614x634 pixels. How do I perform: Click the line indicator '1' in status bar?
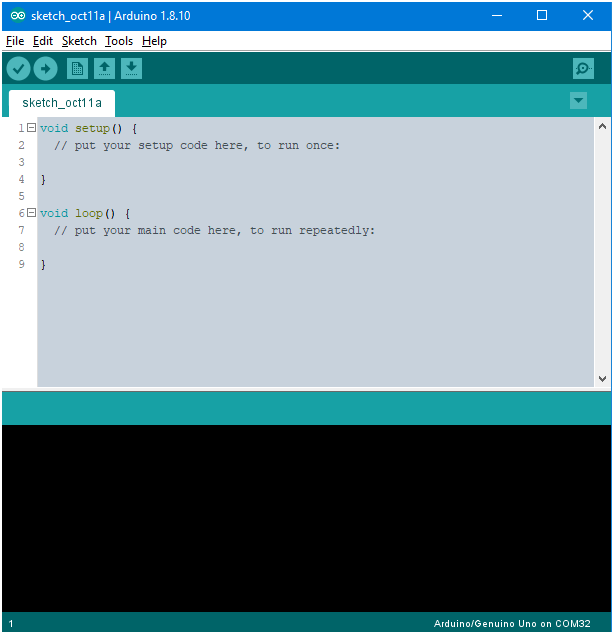pos(11,623)
